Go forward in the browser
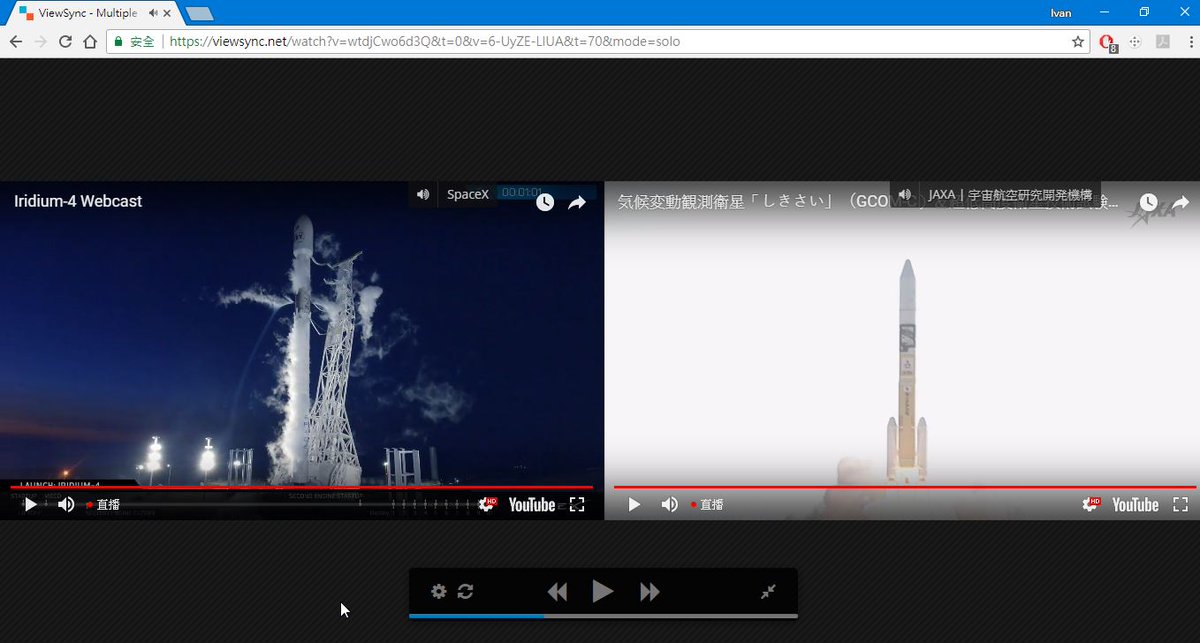Screen dimensions: 1200x643 point(41,42)
